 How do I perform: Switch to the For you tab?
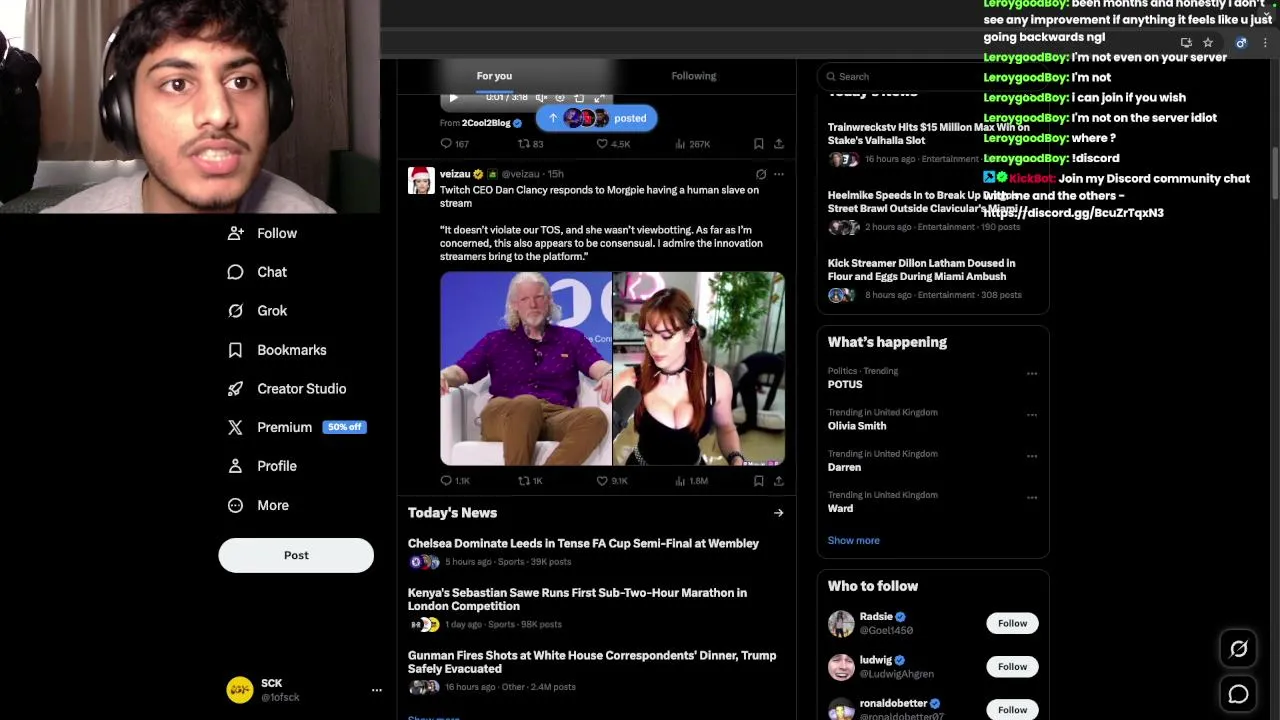point(494,76)
